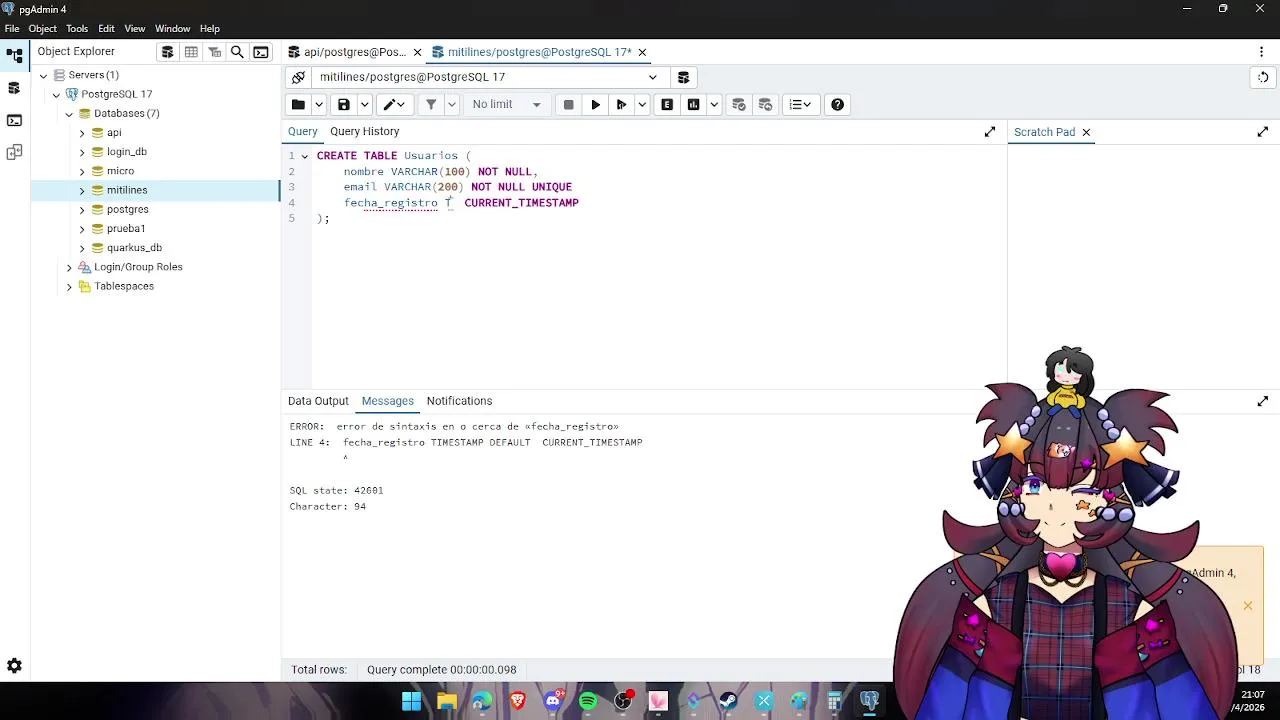Expand the Scratch Pad panel

point(1263,131)
